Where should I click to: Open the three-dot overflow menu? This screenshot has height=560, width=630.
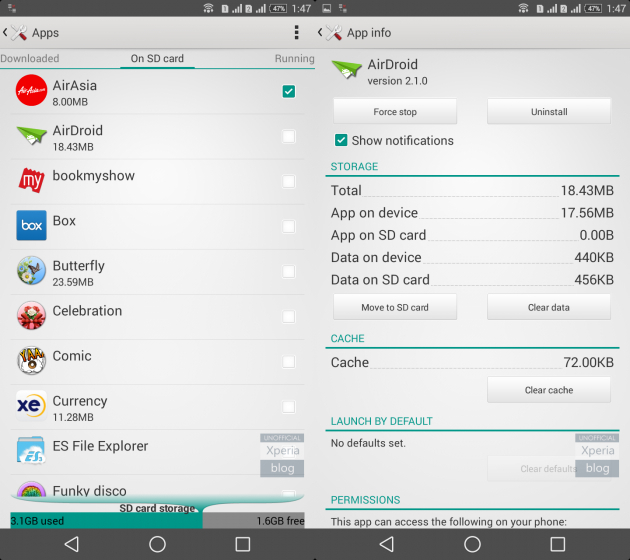click(x=296, y=33)
